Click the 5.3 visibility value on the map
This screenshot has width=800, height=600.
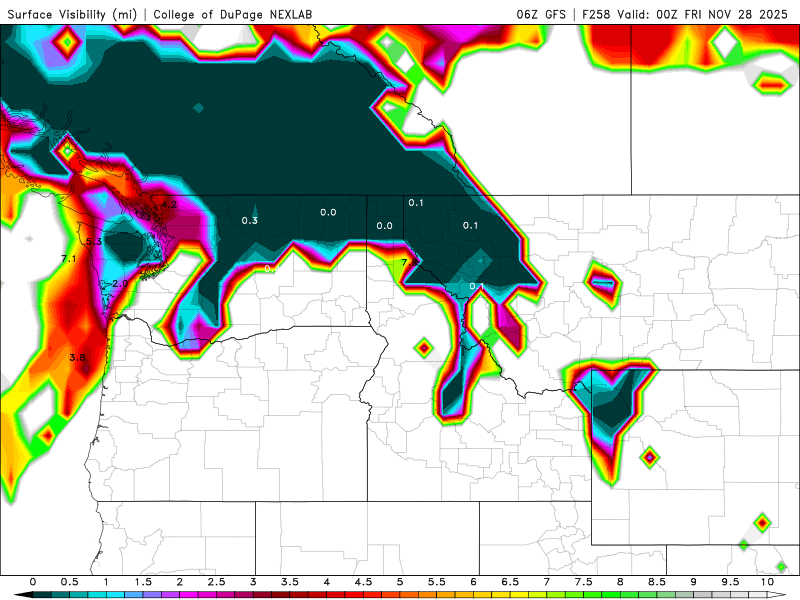coord(94,242)
